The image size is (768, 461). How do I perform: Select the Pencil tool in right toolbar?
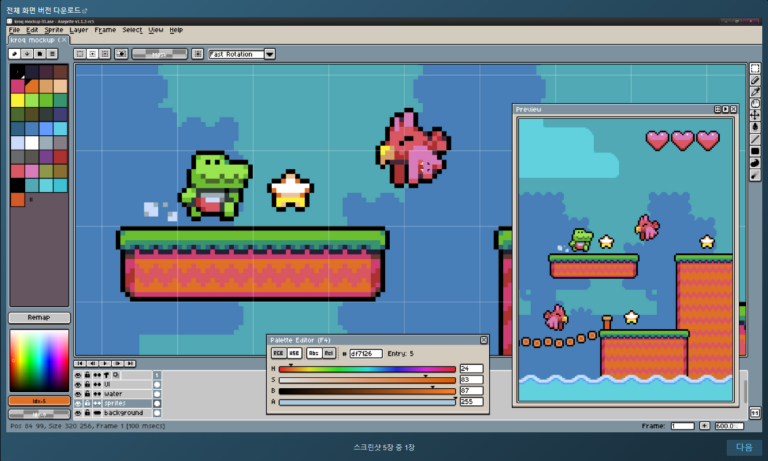(755, 80)
